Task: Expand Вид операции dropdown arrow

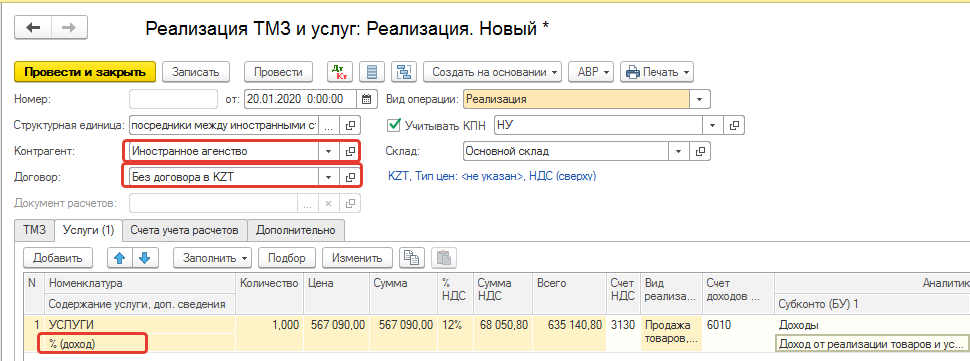Action: (700, 99)
